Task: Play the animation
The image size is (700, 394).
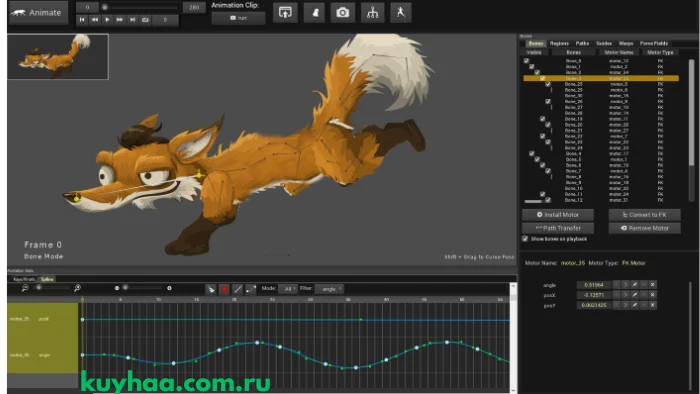Action: 107,20
